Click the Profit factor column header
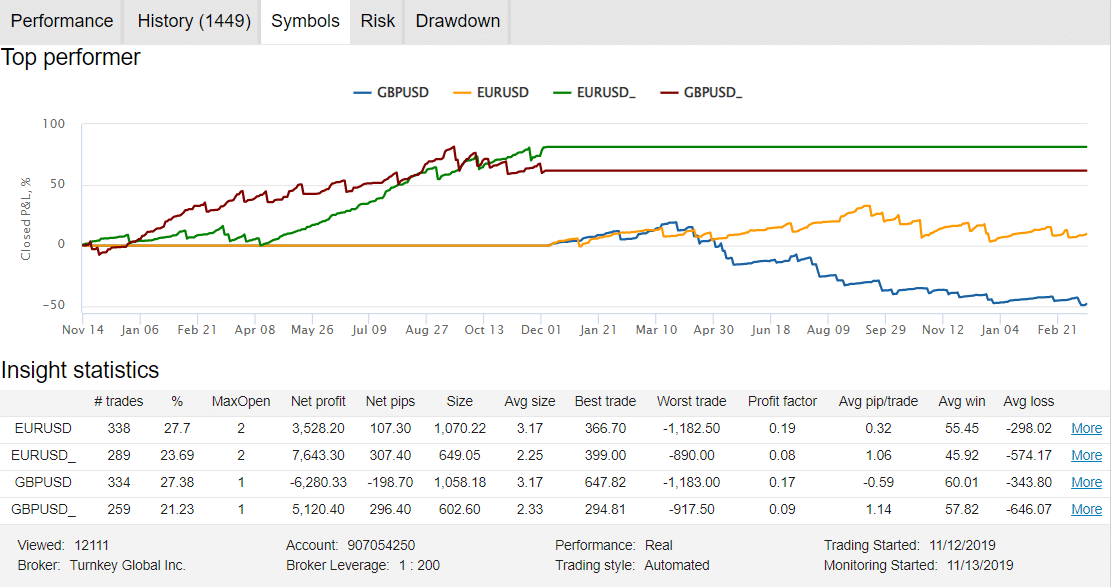This screenshot has width=1111, height=587. click(x=784, y=401)
